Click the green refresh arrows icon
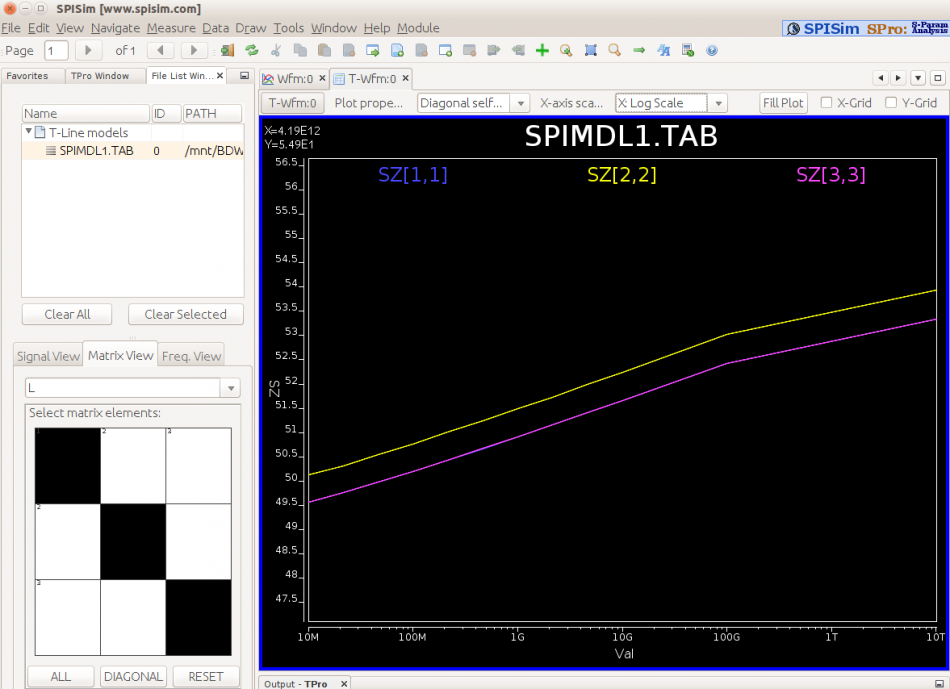Image resolution: width=950 pixels, height=689 pixels. 252,50
